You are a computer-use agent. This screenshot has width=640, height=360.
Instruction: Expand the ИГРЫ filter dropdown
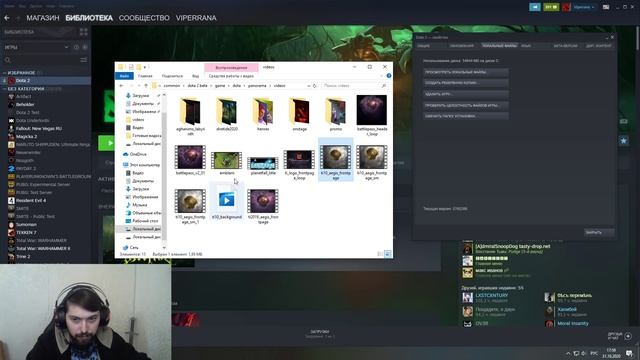pyautogui.click(x=66, y=47)
